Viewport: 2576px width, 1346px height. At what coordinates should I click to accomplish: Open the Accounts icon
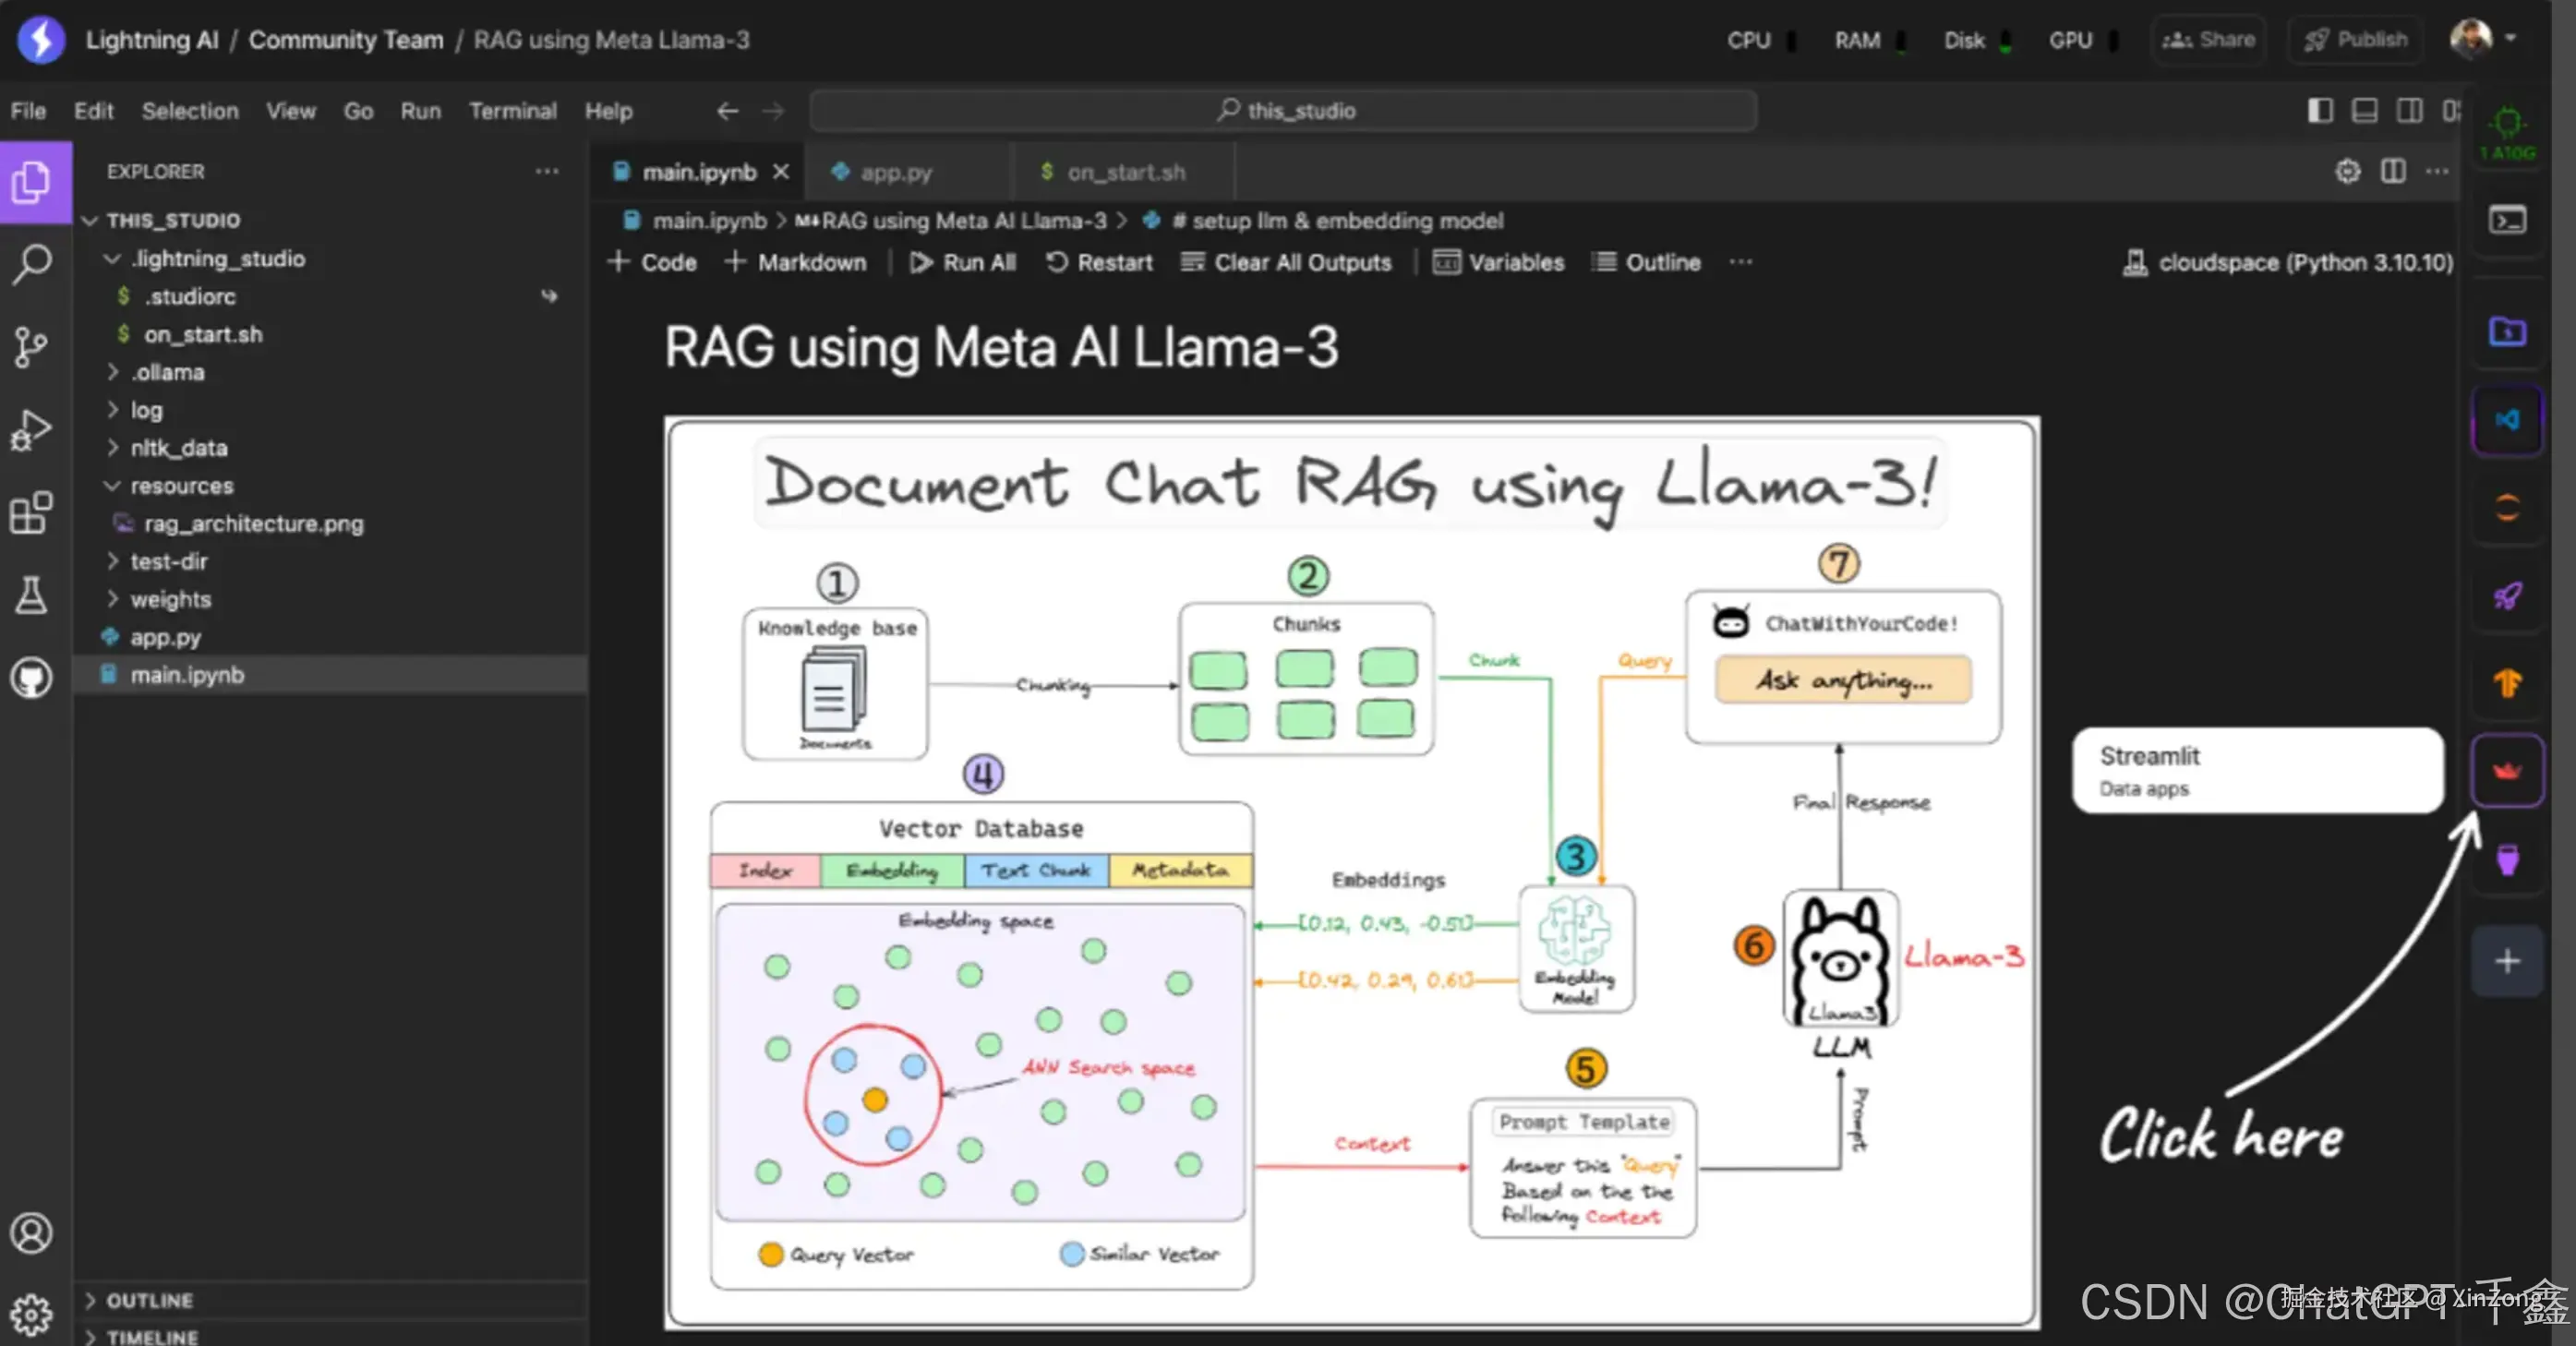pos(33,1233)
